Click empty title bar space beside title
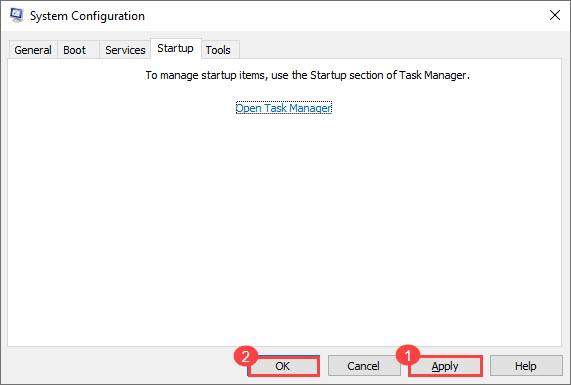The width and height of the screenshot is (571, 385). tap(344, 16)
